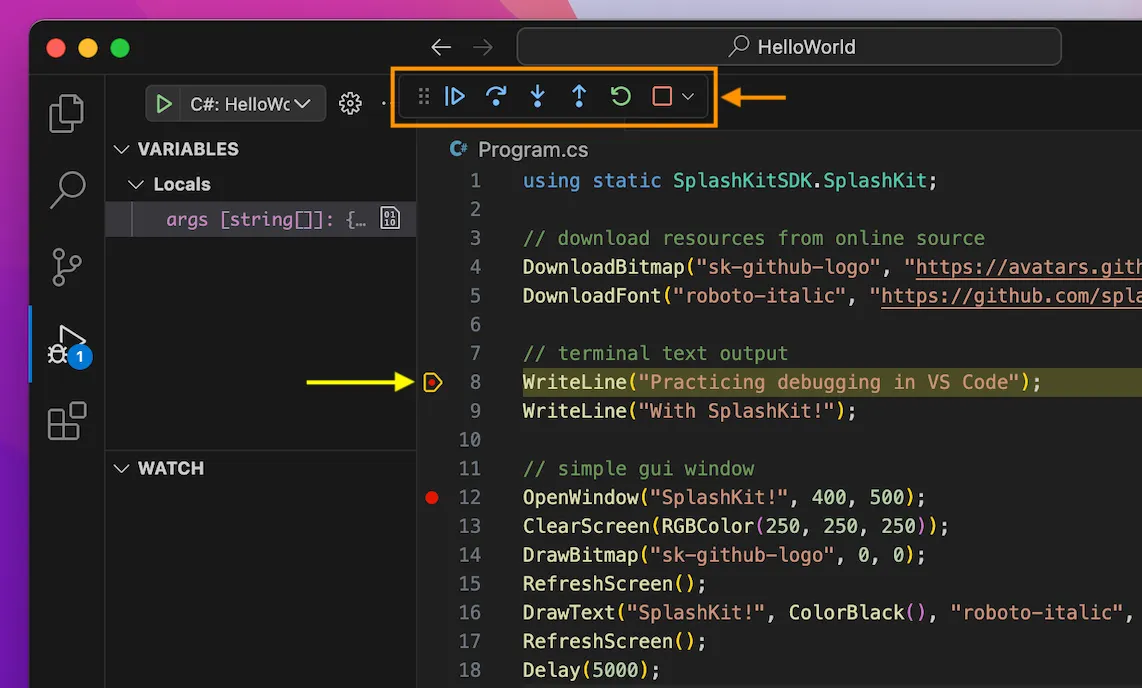Click 'RefreshScreen();' on line 17
The width and height of the screenshot is (1142, 688).
coord(615,641)
